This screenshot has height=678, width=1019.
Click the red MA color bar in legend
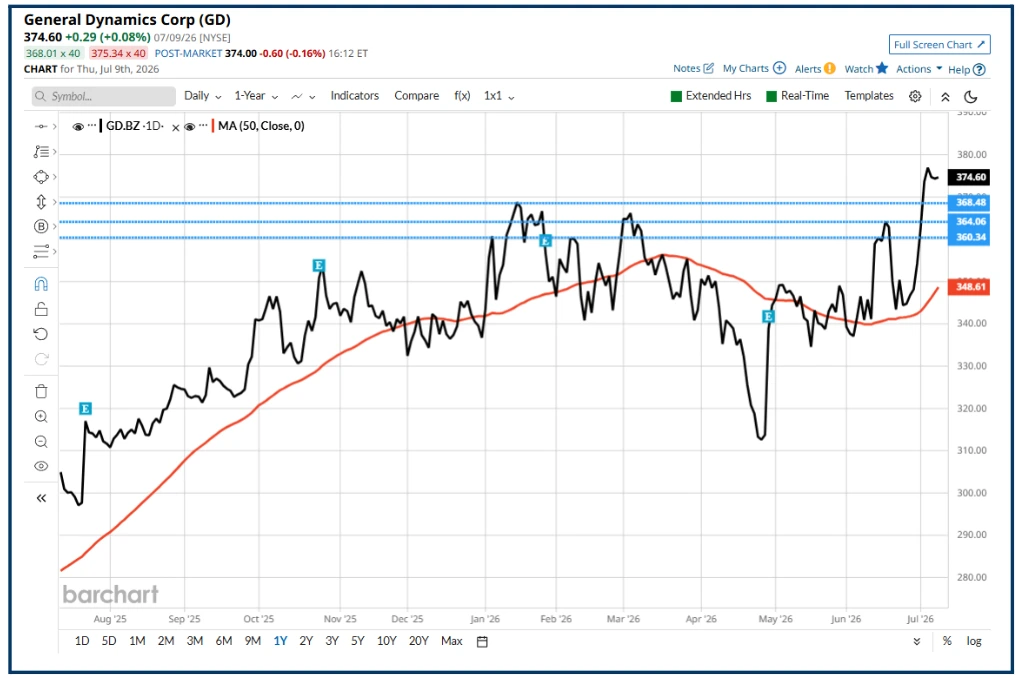213,126
